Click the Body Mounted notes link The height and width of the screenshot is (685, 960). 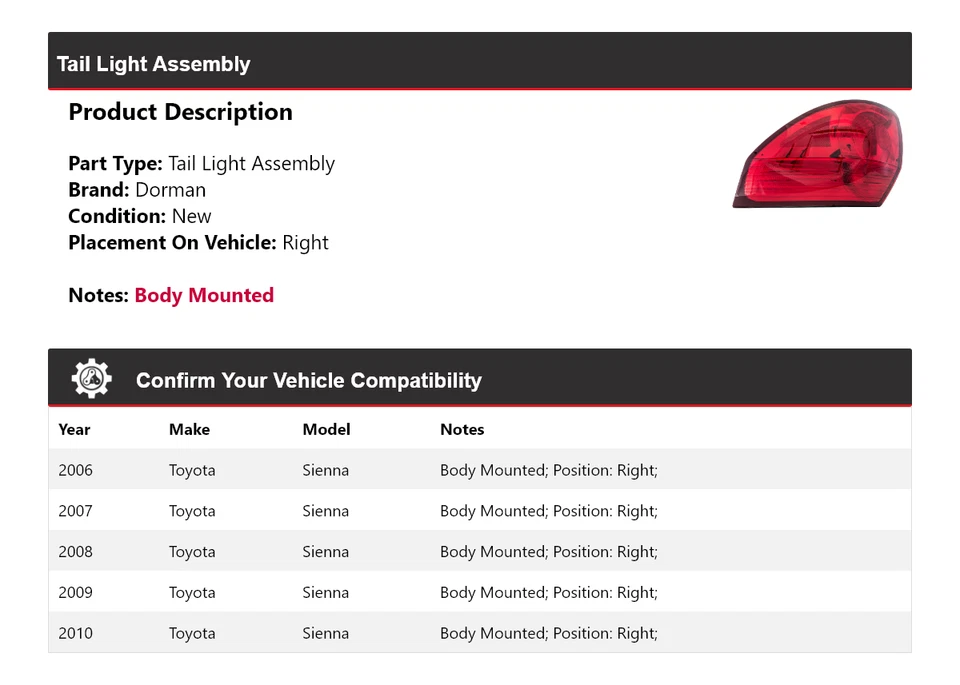point(204,295)
